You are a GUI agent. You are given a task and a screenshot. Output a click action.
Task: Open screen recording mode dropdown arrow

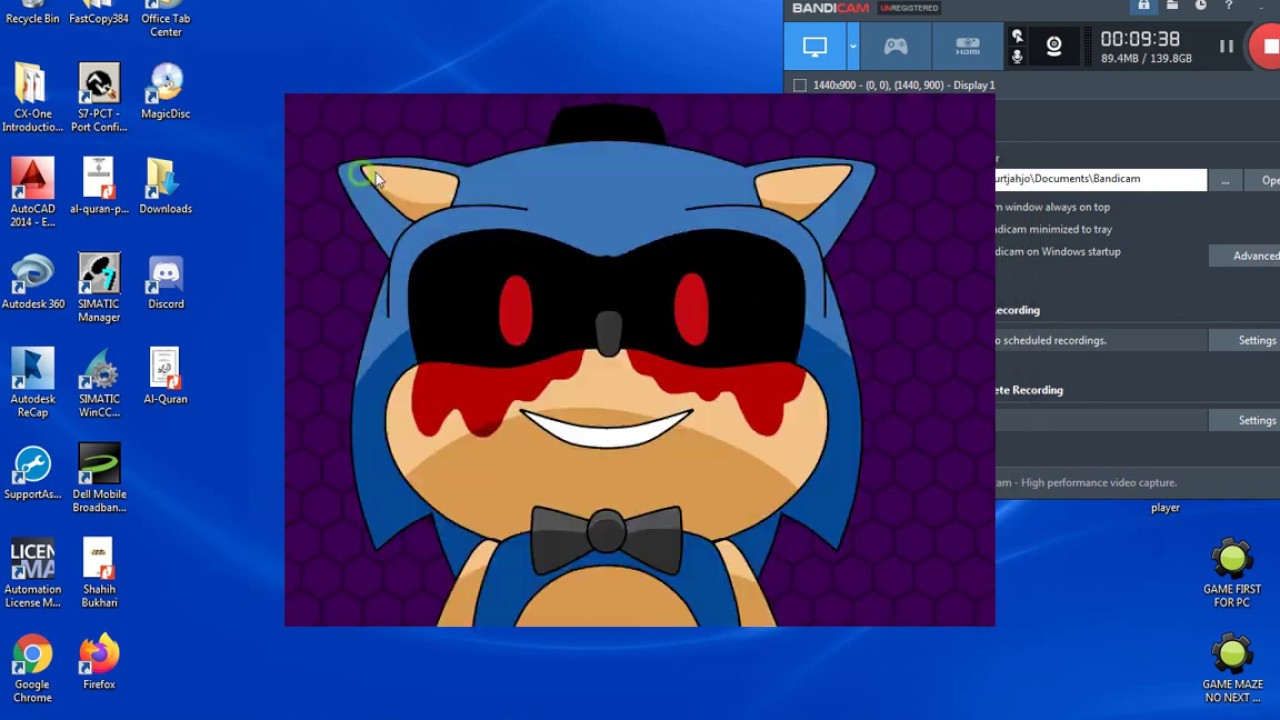tap(853, 46)
